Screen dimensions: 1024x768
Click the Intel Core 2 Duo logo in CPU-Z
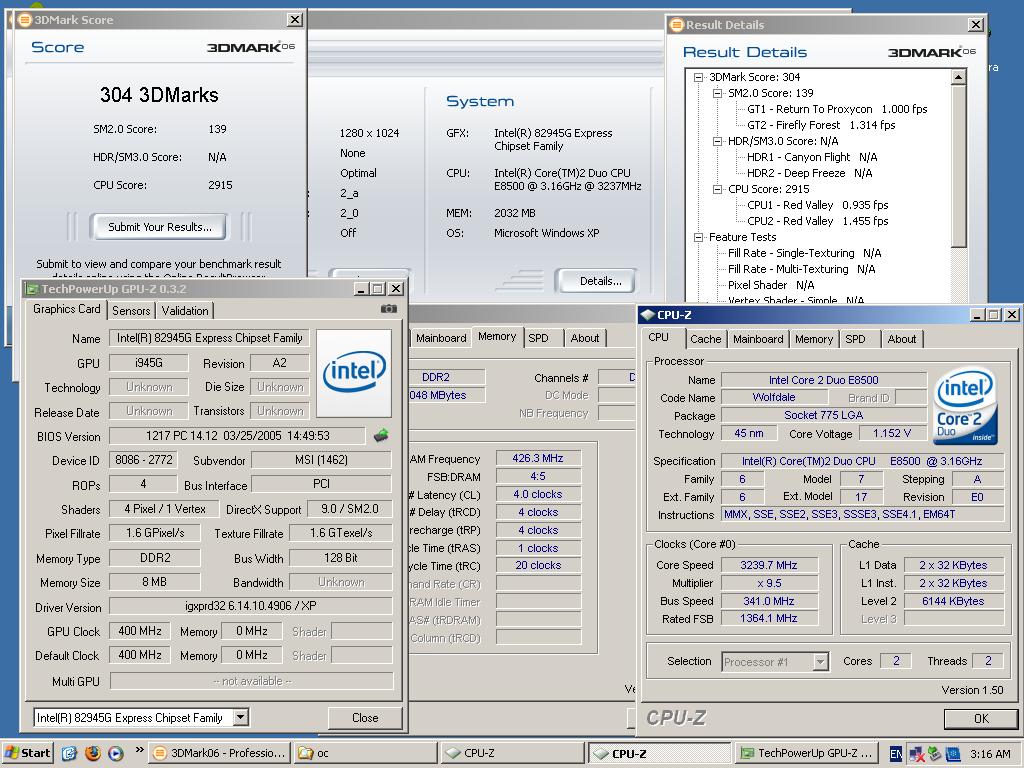(x=965, y=406)
